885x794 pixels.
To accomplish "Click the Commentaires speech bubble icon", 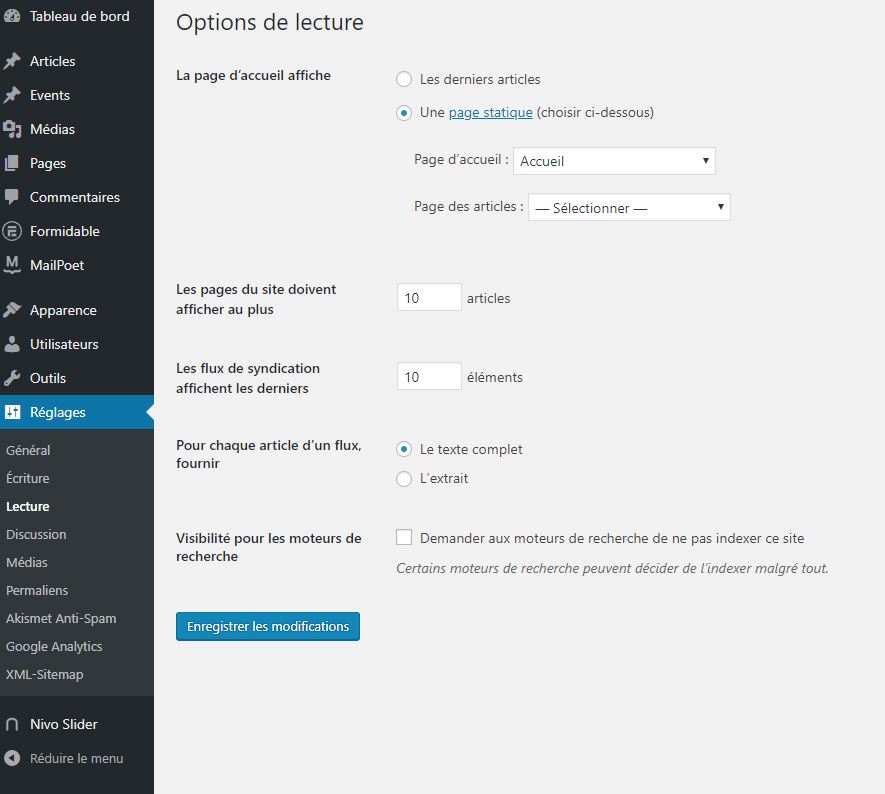I will (x=12, y=197).
